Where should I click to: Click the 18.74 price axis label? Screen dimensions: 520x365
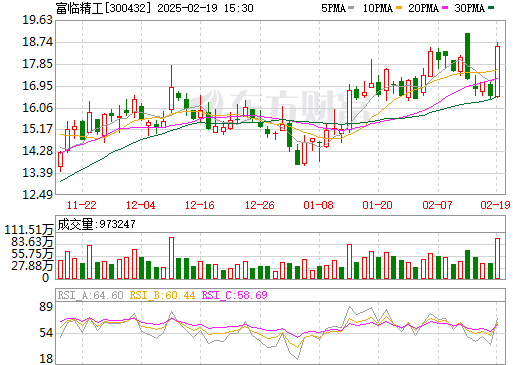click(37, 42)
